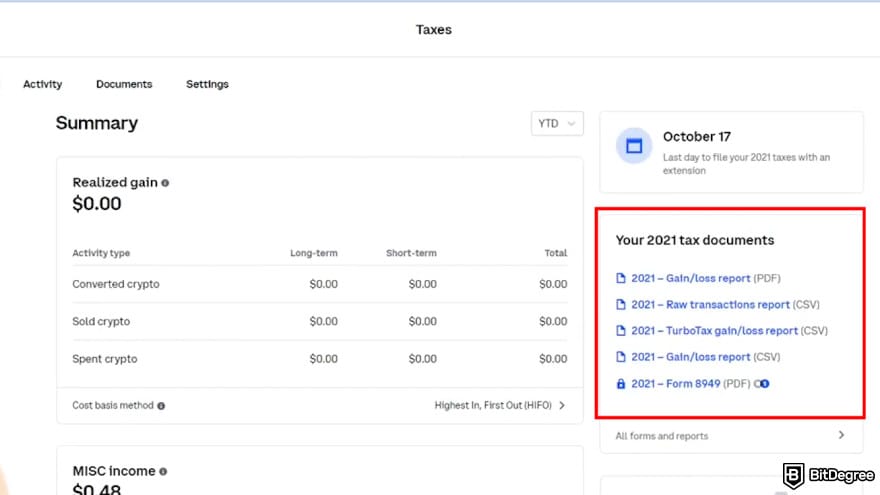This screenshot has width=880, height=495.
Task: Click the lock icon beside Form 8949
Action: point(621,384)
